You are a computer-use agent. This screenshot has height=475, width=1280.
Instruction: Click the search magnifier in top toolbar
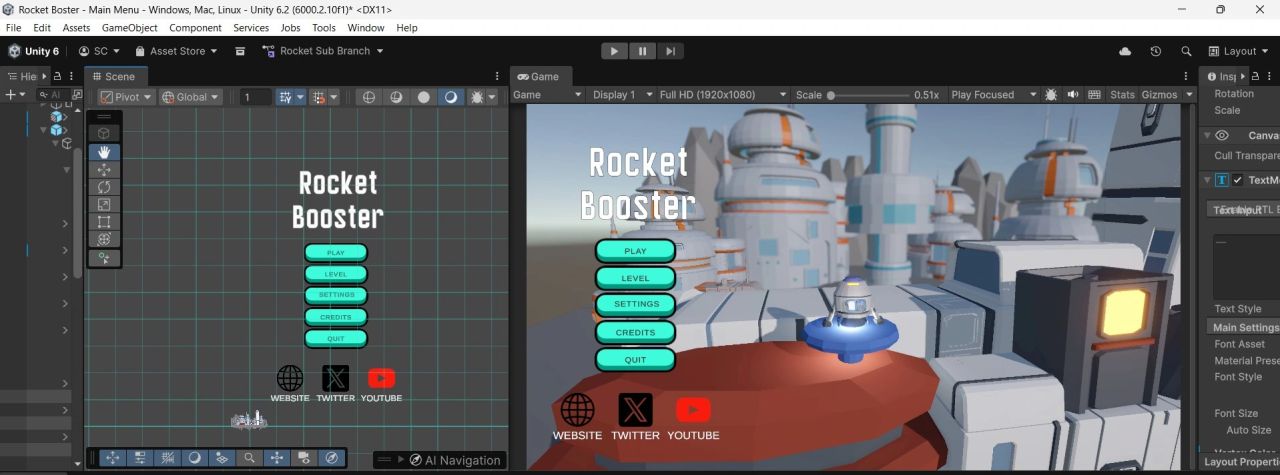1186,51
